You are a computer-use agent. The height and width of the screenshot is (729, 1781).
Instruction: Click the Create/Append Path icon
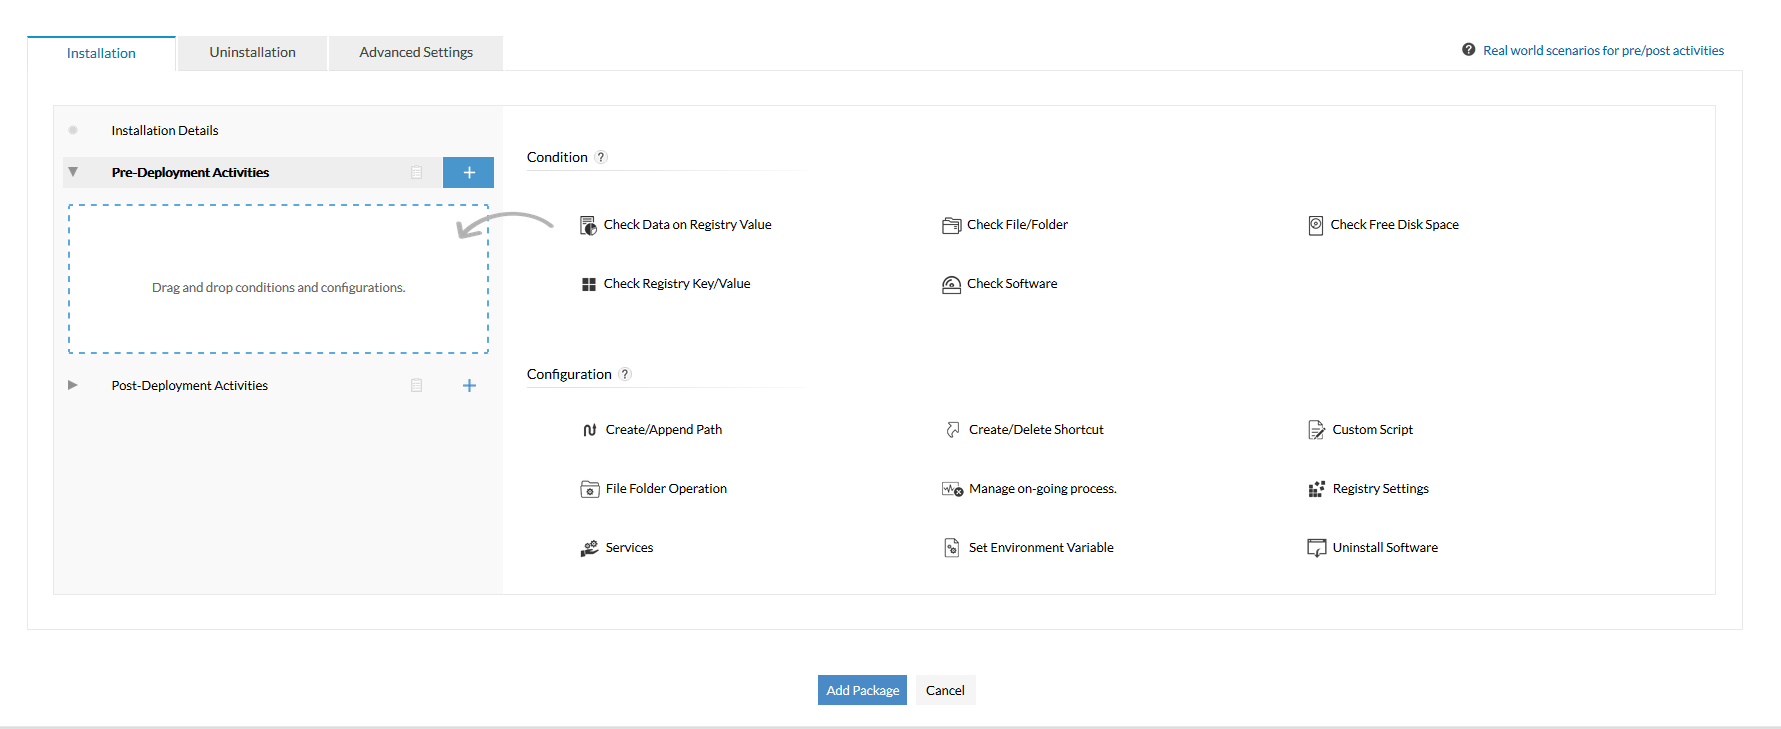pyautogui.click(x=590, y=430)
